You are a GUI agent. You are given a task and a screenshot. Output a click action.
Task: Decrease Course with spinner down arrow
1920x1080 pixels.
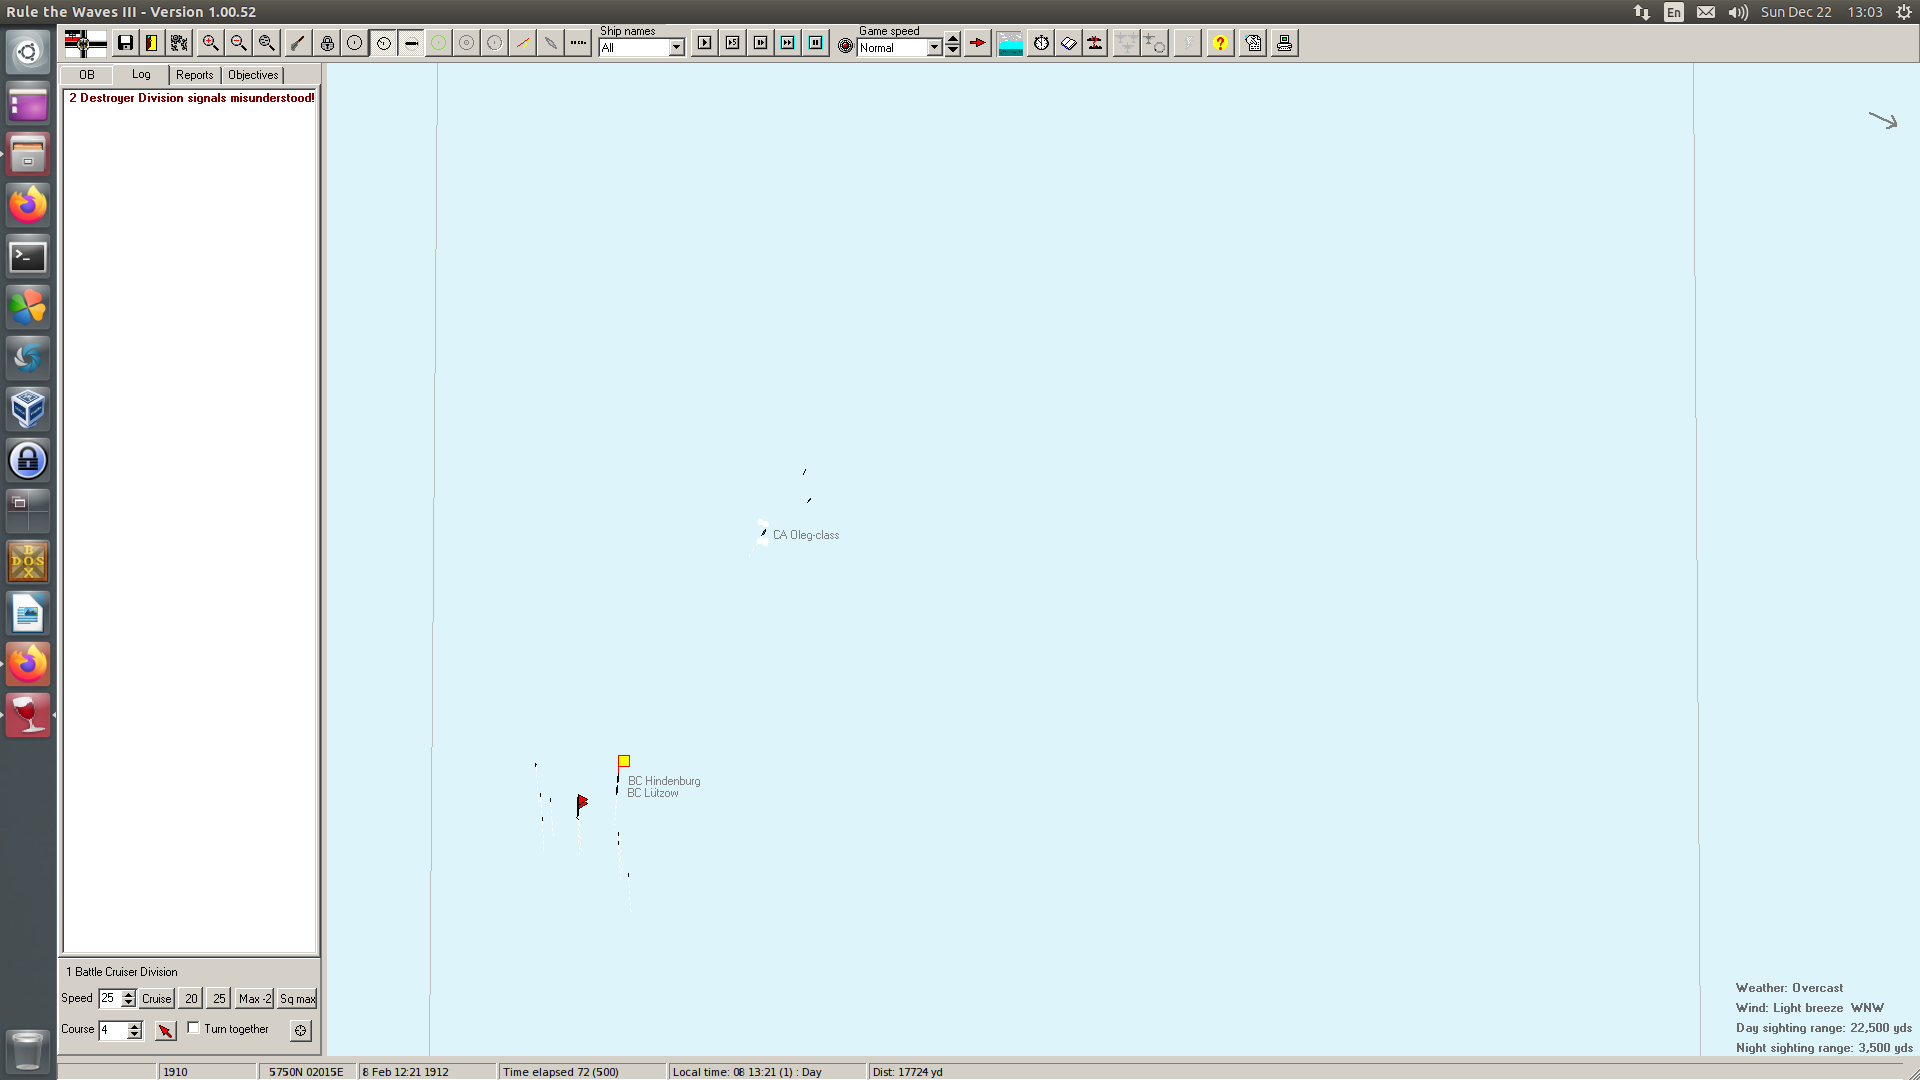[x=135, y=1035]
